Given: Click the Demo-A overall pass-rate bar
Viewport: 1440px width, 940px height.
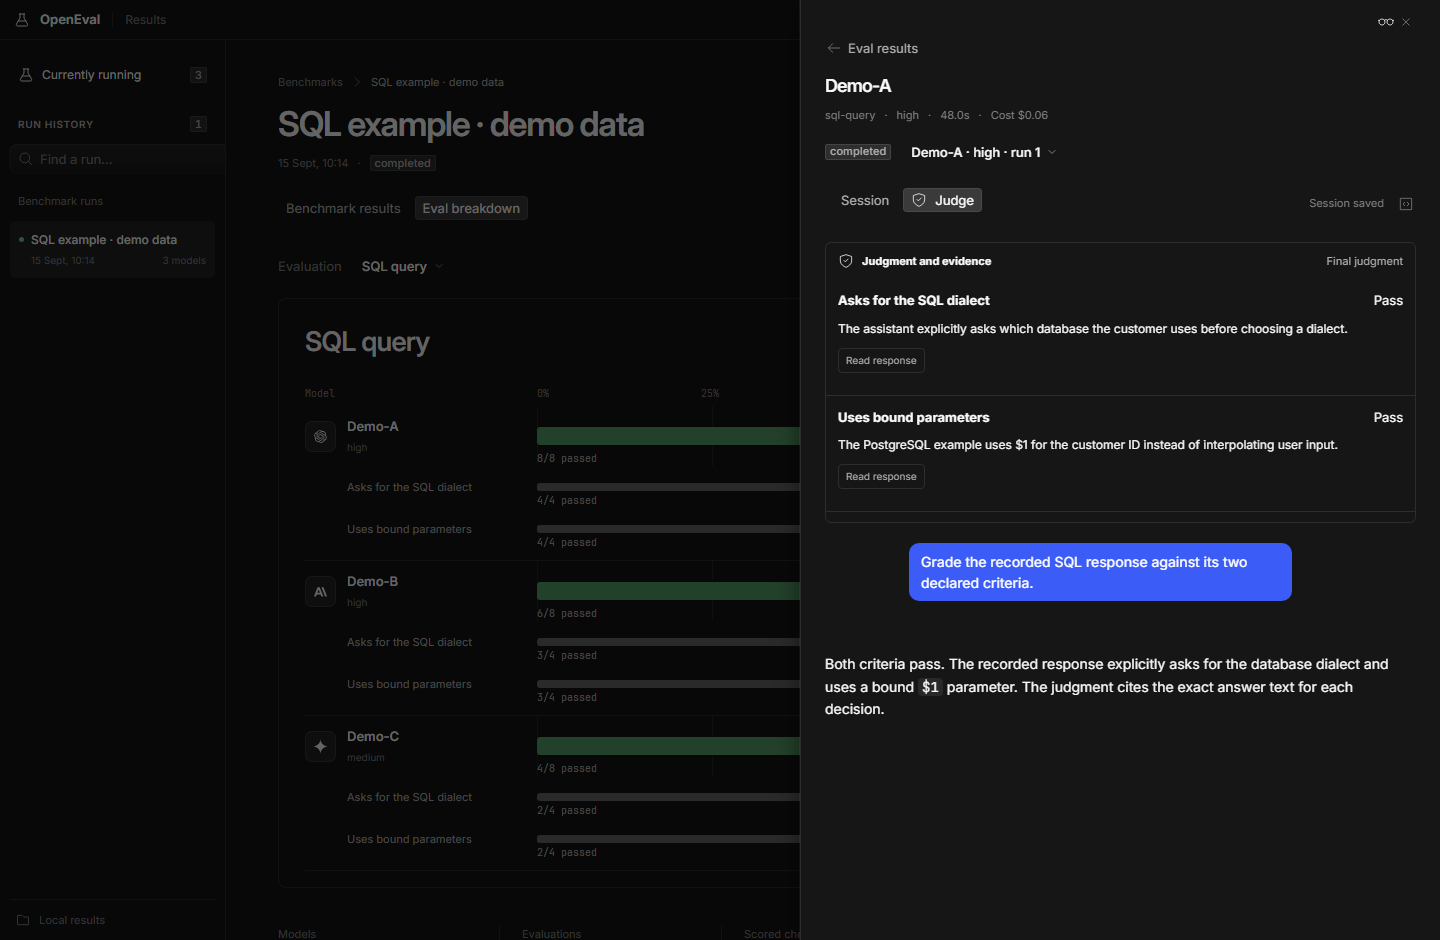Looking at the screenshot, I should coord(668,436).
